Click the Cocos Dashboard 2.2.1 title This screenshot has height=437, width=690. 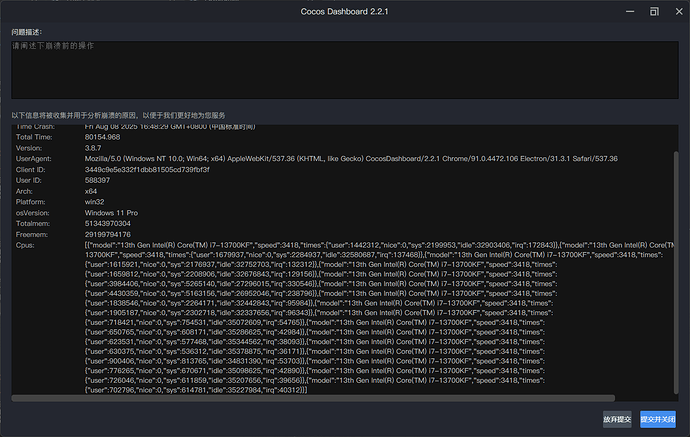345,11
